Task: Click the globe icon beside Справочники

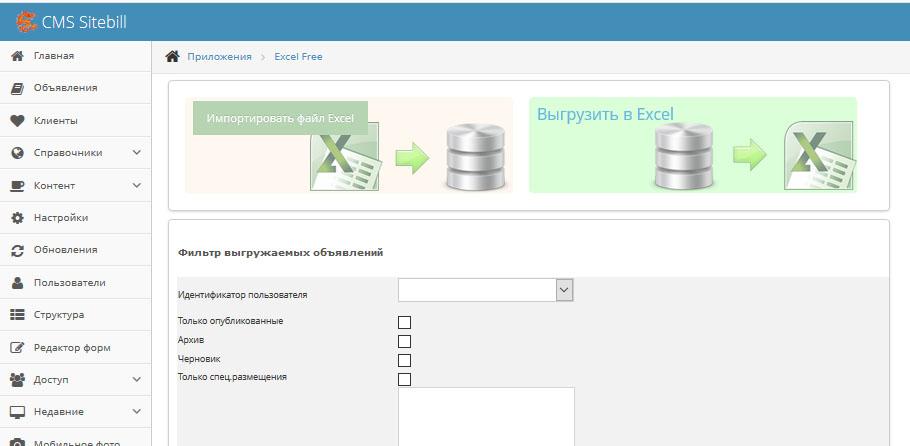Action: [x=17, y=153]
